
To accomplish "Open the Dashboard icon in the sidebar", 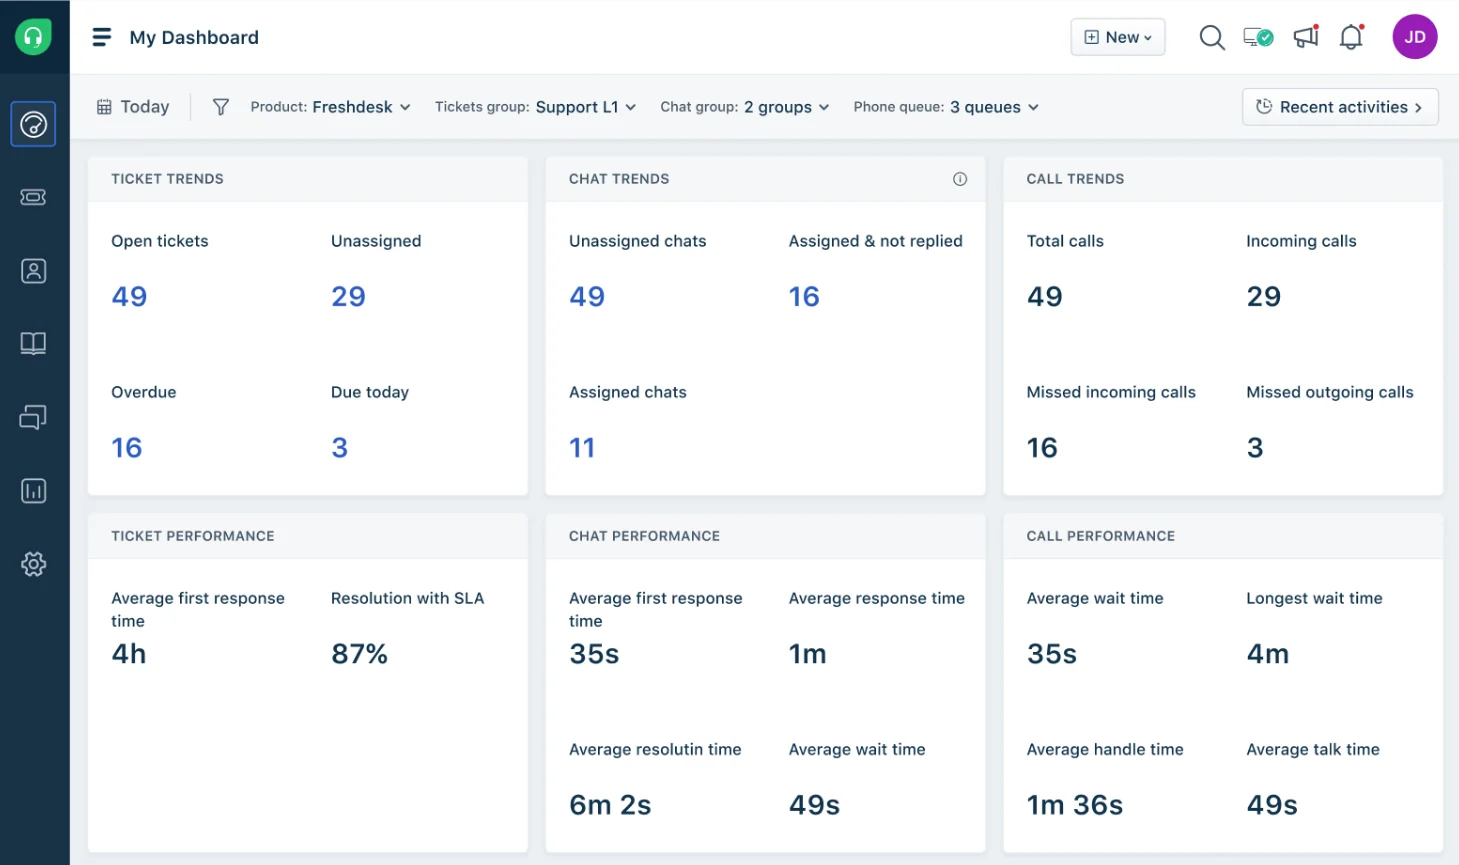I will [x=33, y=123].
